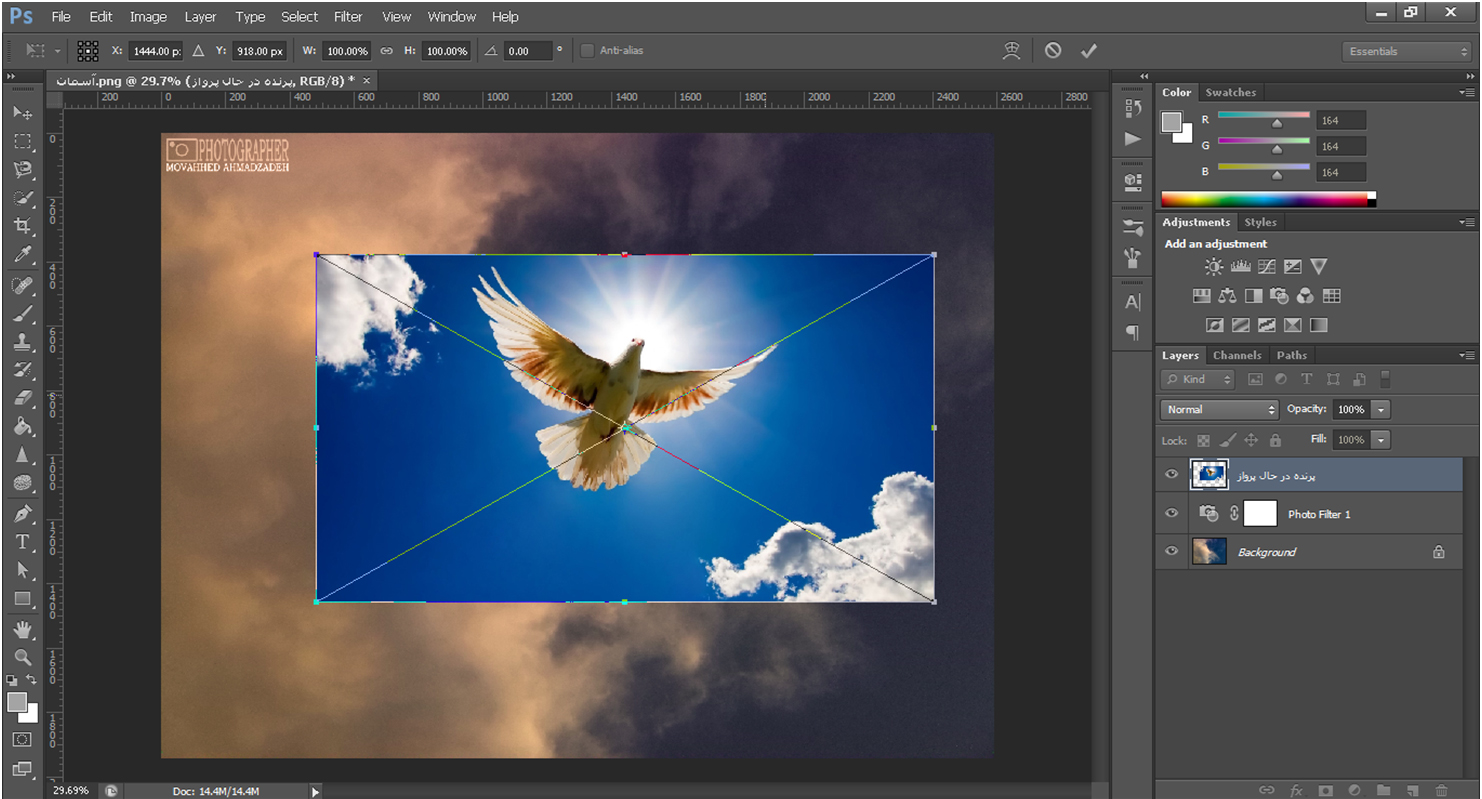Toggle relative positioning triangle for reference point
This screenshot has height=799, width=1482.
click(198, 51)
